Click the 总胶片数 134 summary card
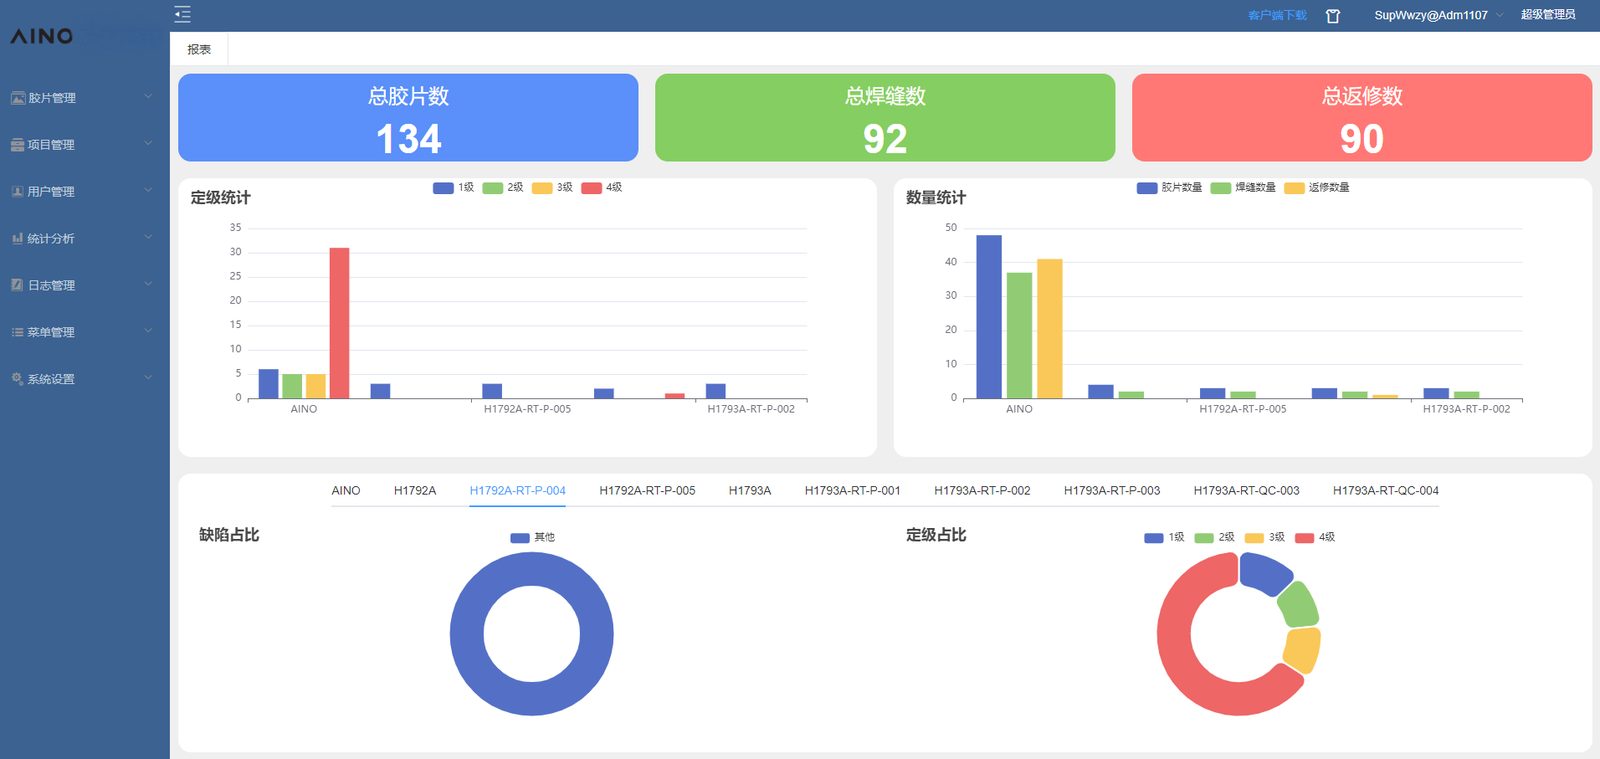The image size is (1600, 759). tap(408, 117)
